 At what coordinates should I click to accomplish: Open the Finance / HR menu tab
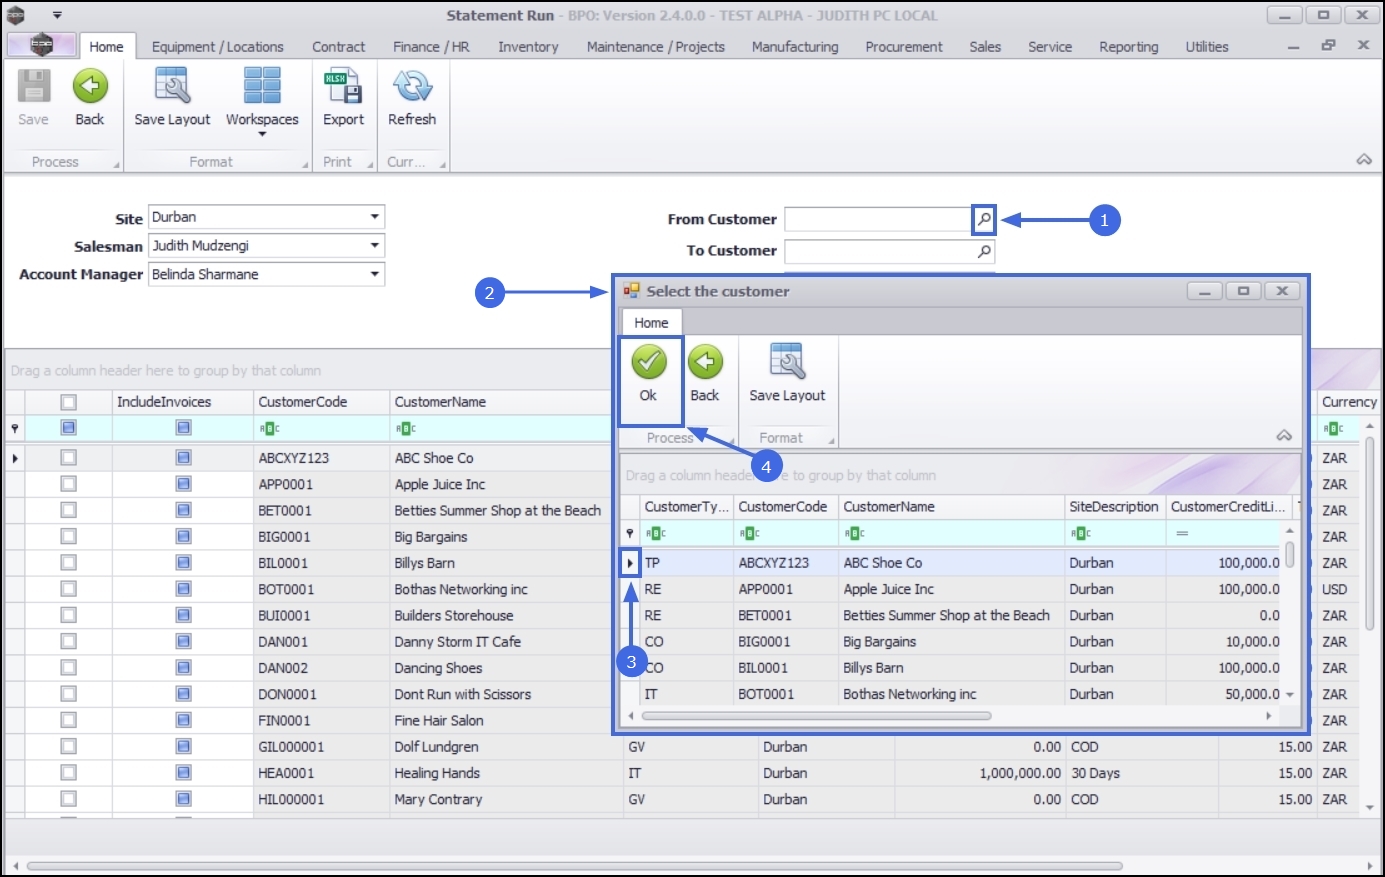tap(431, 47)
